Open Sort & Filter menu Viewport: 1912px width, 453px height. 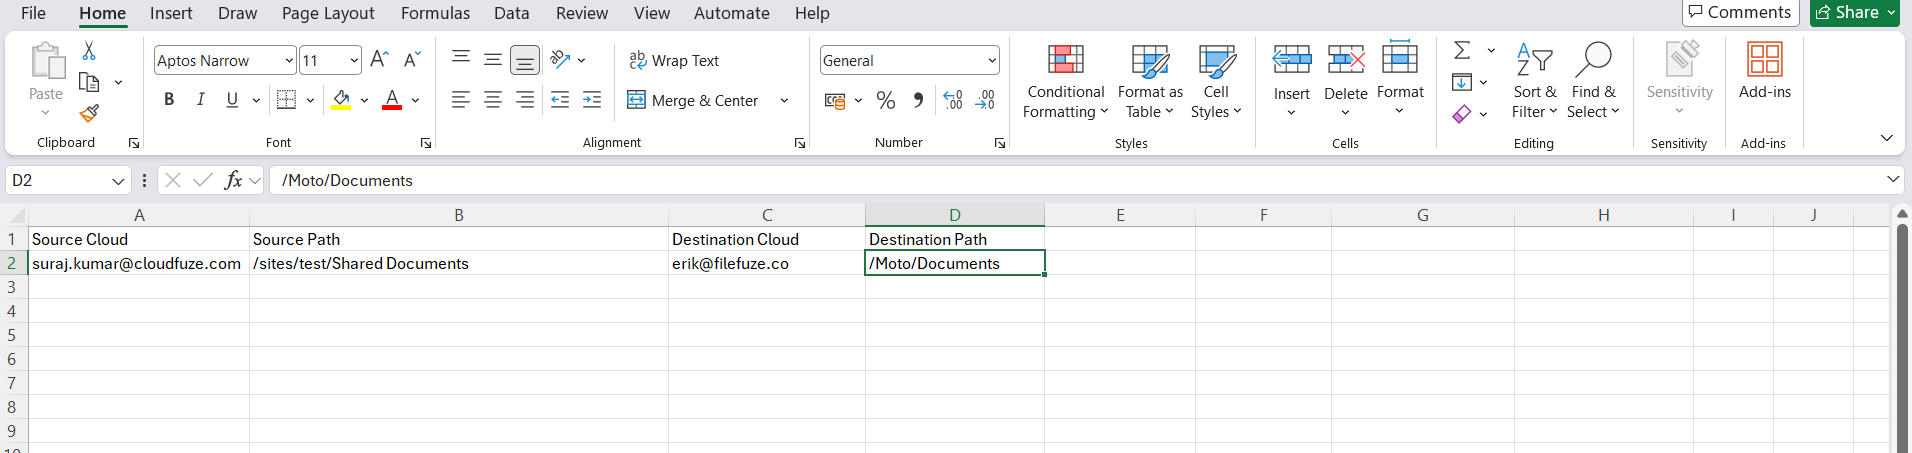[1534, 82]
